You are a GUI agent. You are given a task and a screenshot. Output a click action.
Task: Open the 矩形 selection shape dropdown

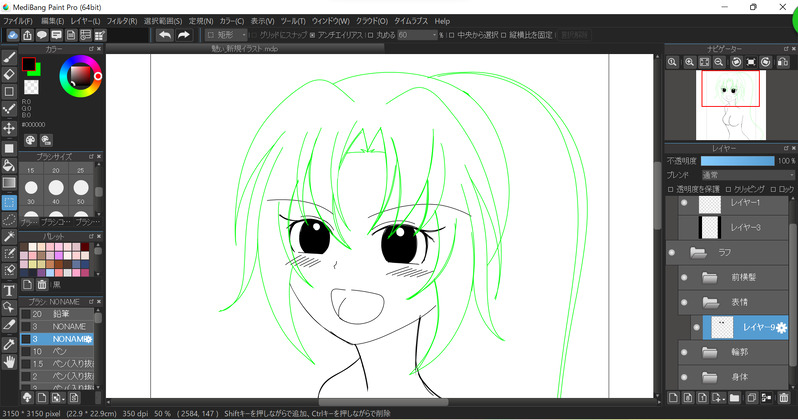click(226, 35)
